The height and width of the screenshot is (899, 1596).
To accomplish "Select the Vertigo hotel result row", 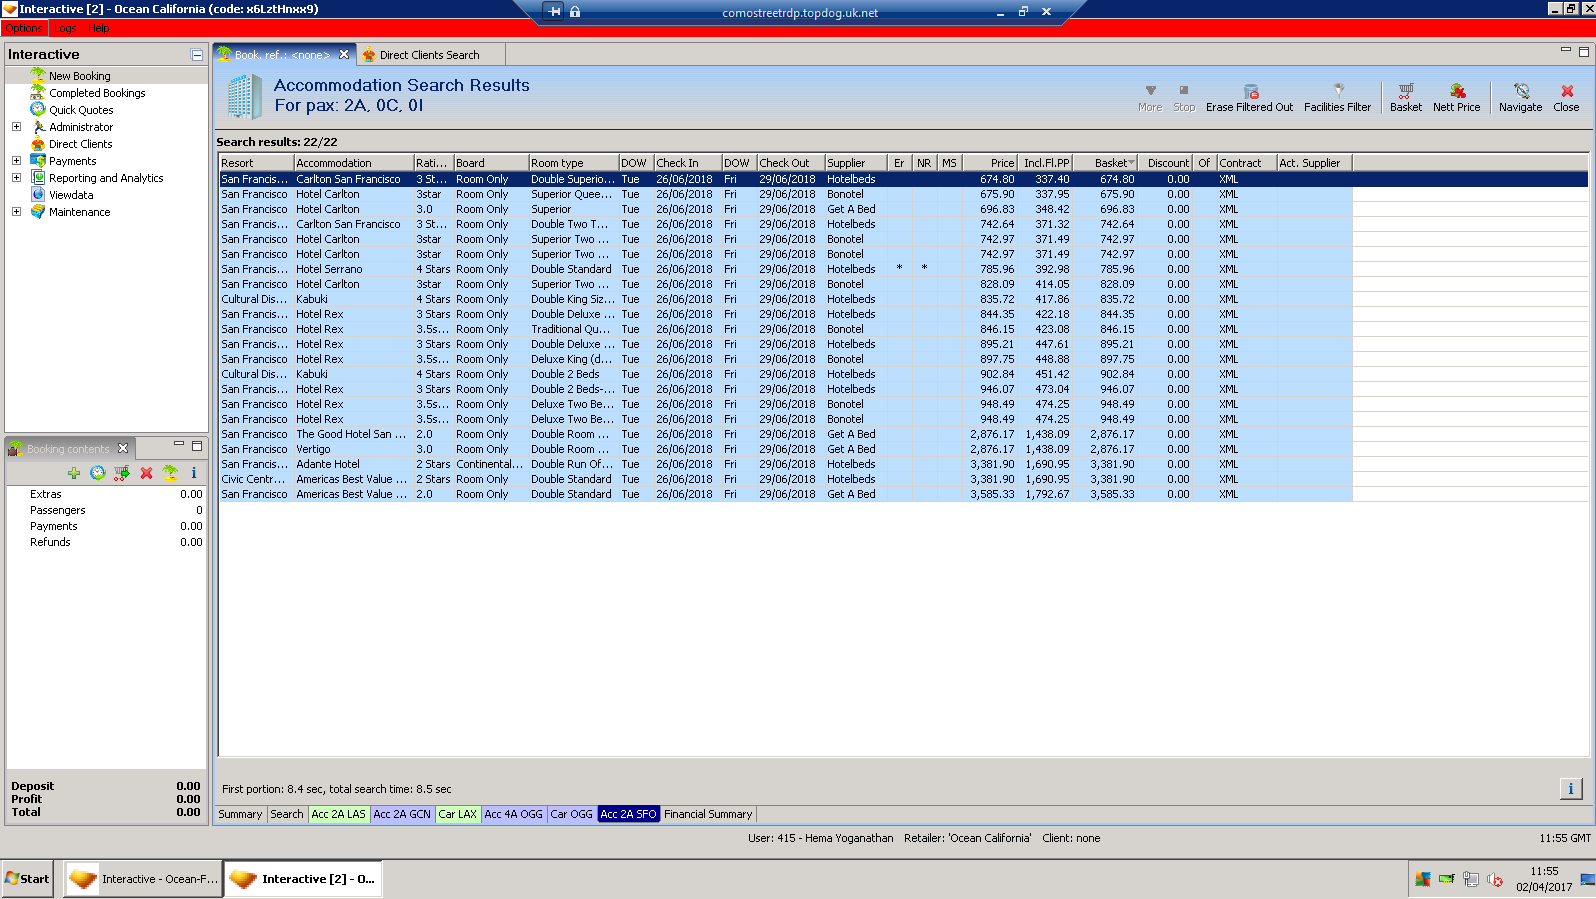I will point(785,449).
